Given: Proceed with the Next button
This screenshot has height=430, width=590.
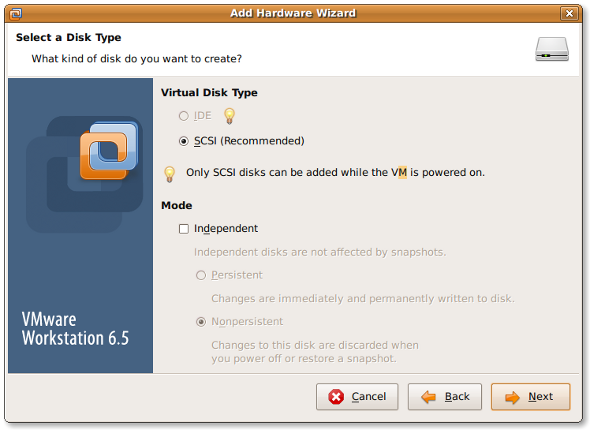Looking at the screenshot, I should [531, 397].
